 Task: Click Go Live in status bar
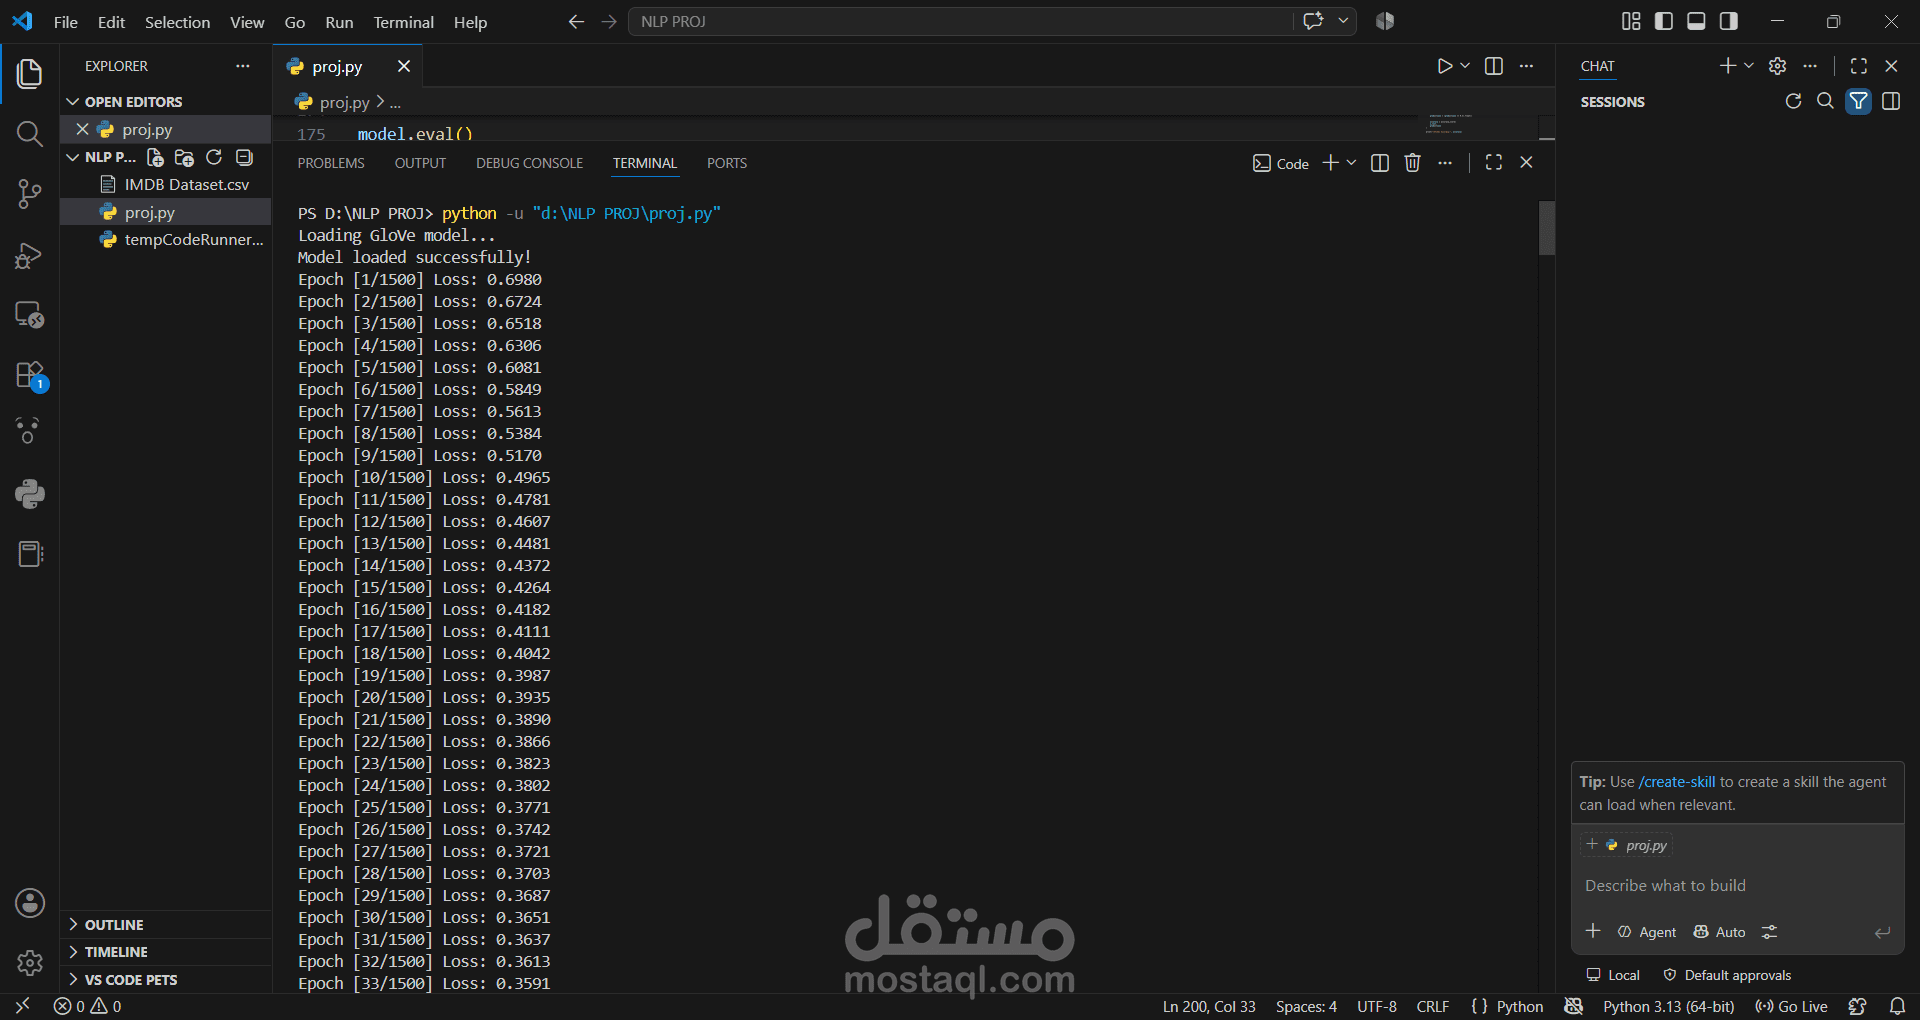coord(1791,1007)
